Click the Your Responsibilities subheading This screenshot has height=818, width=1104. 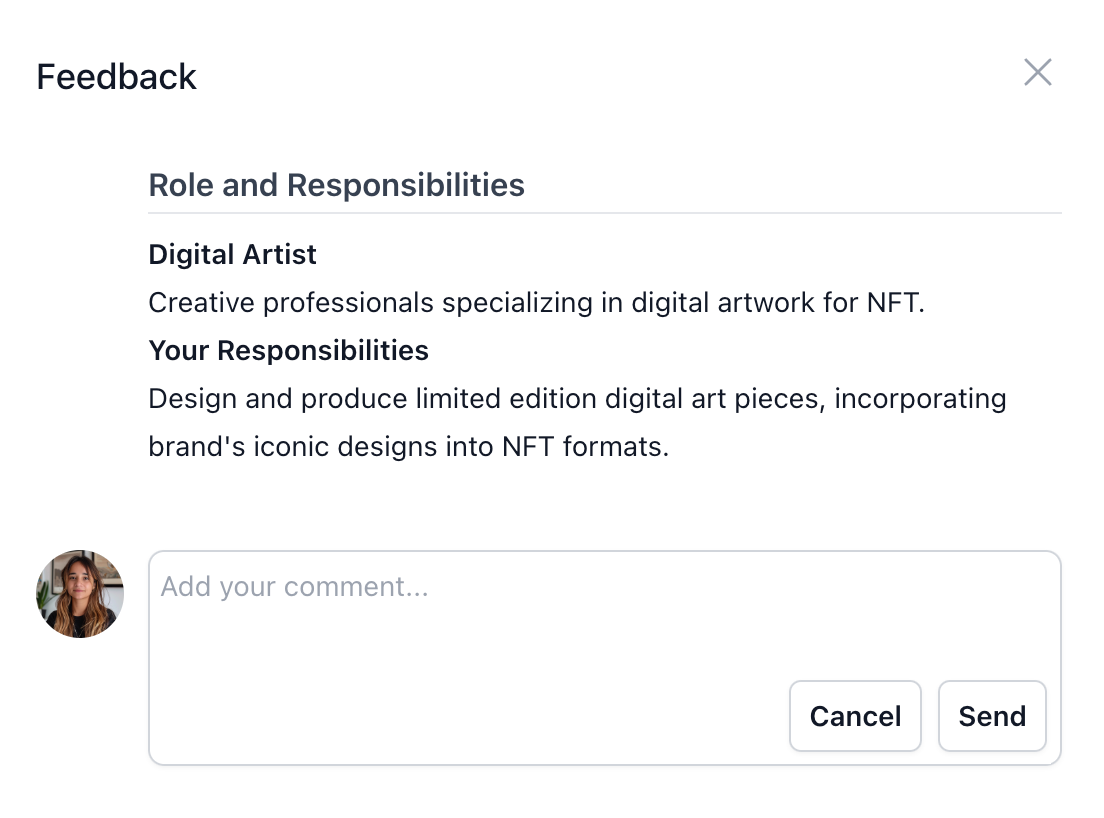point(288,351)
